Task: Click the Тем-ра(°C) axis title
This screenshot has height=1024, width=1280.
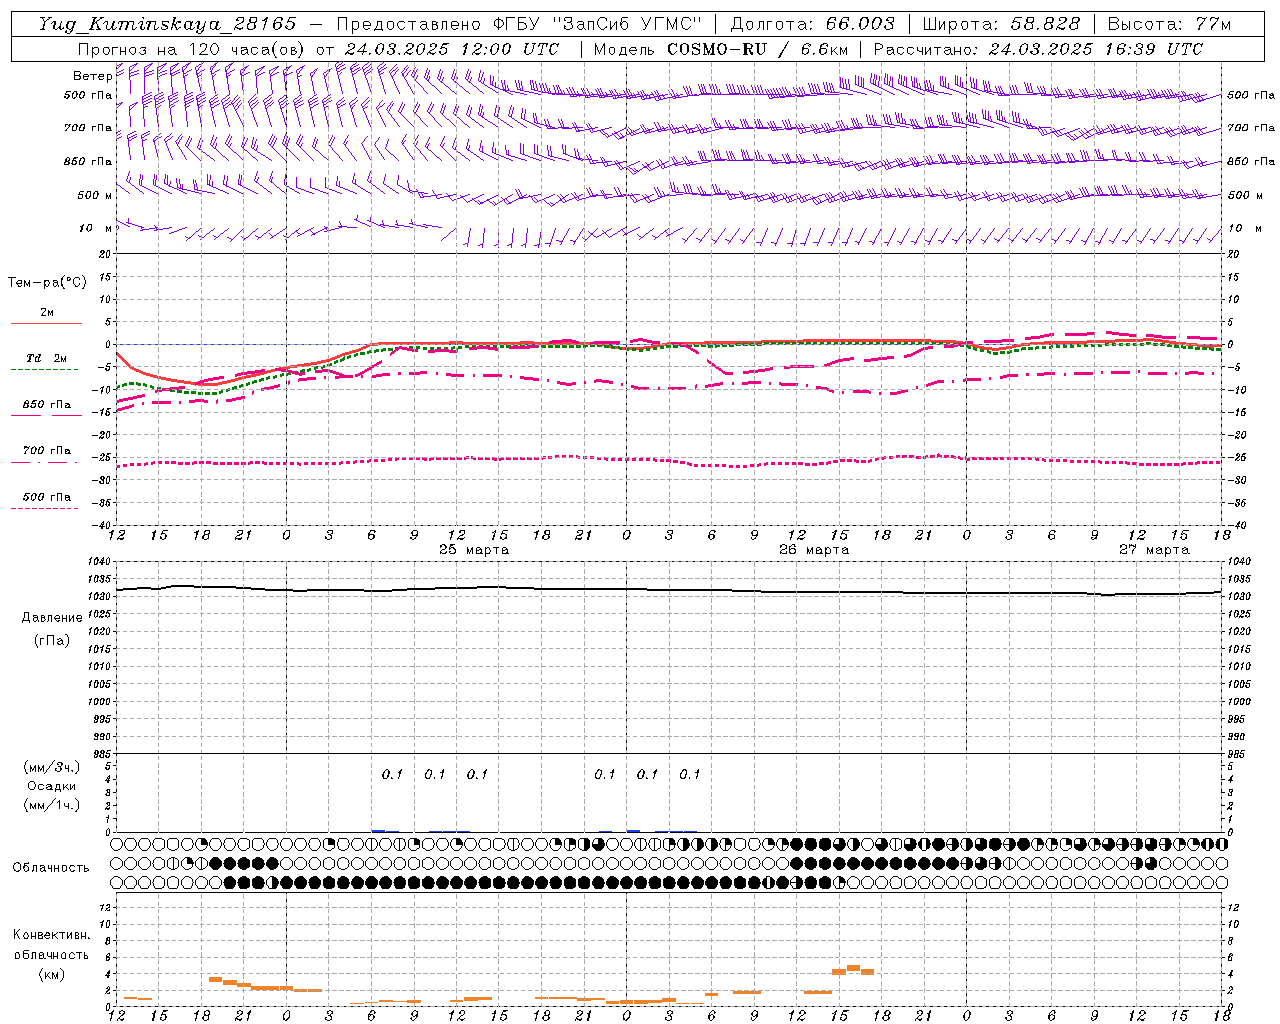Action: 47,283
